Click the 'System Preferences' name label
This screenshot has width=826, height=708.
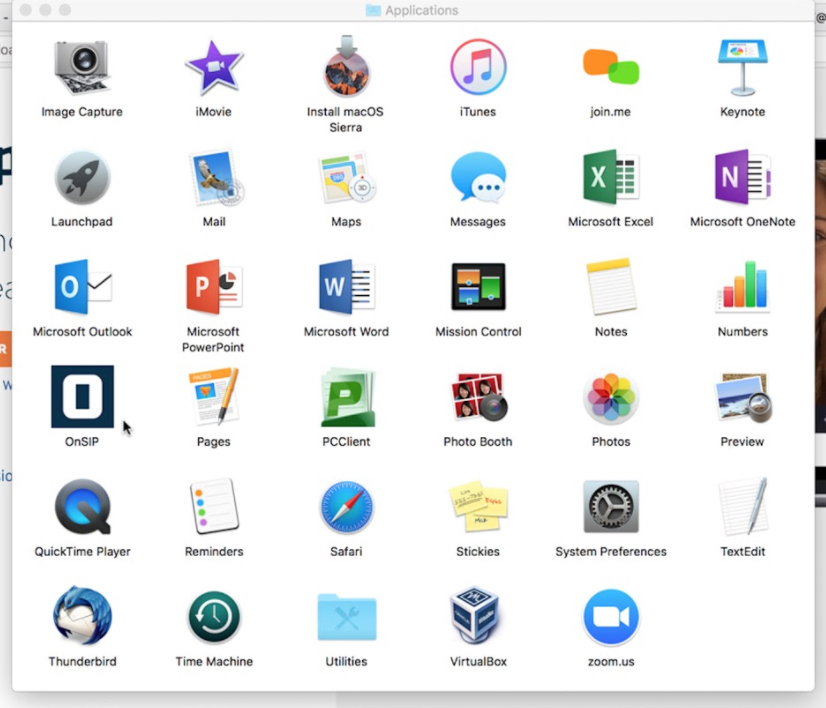(x=611, y=552)
